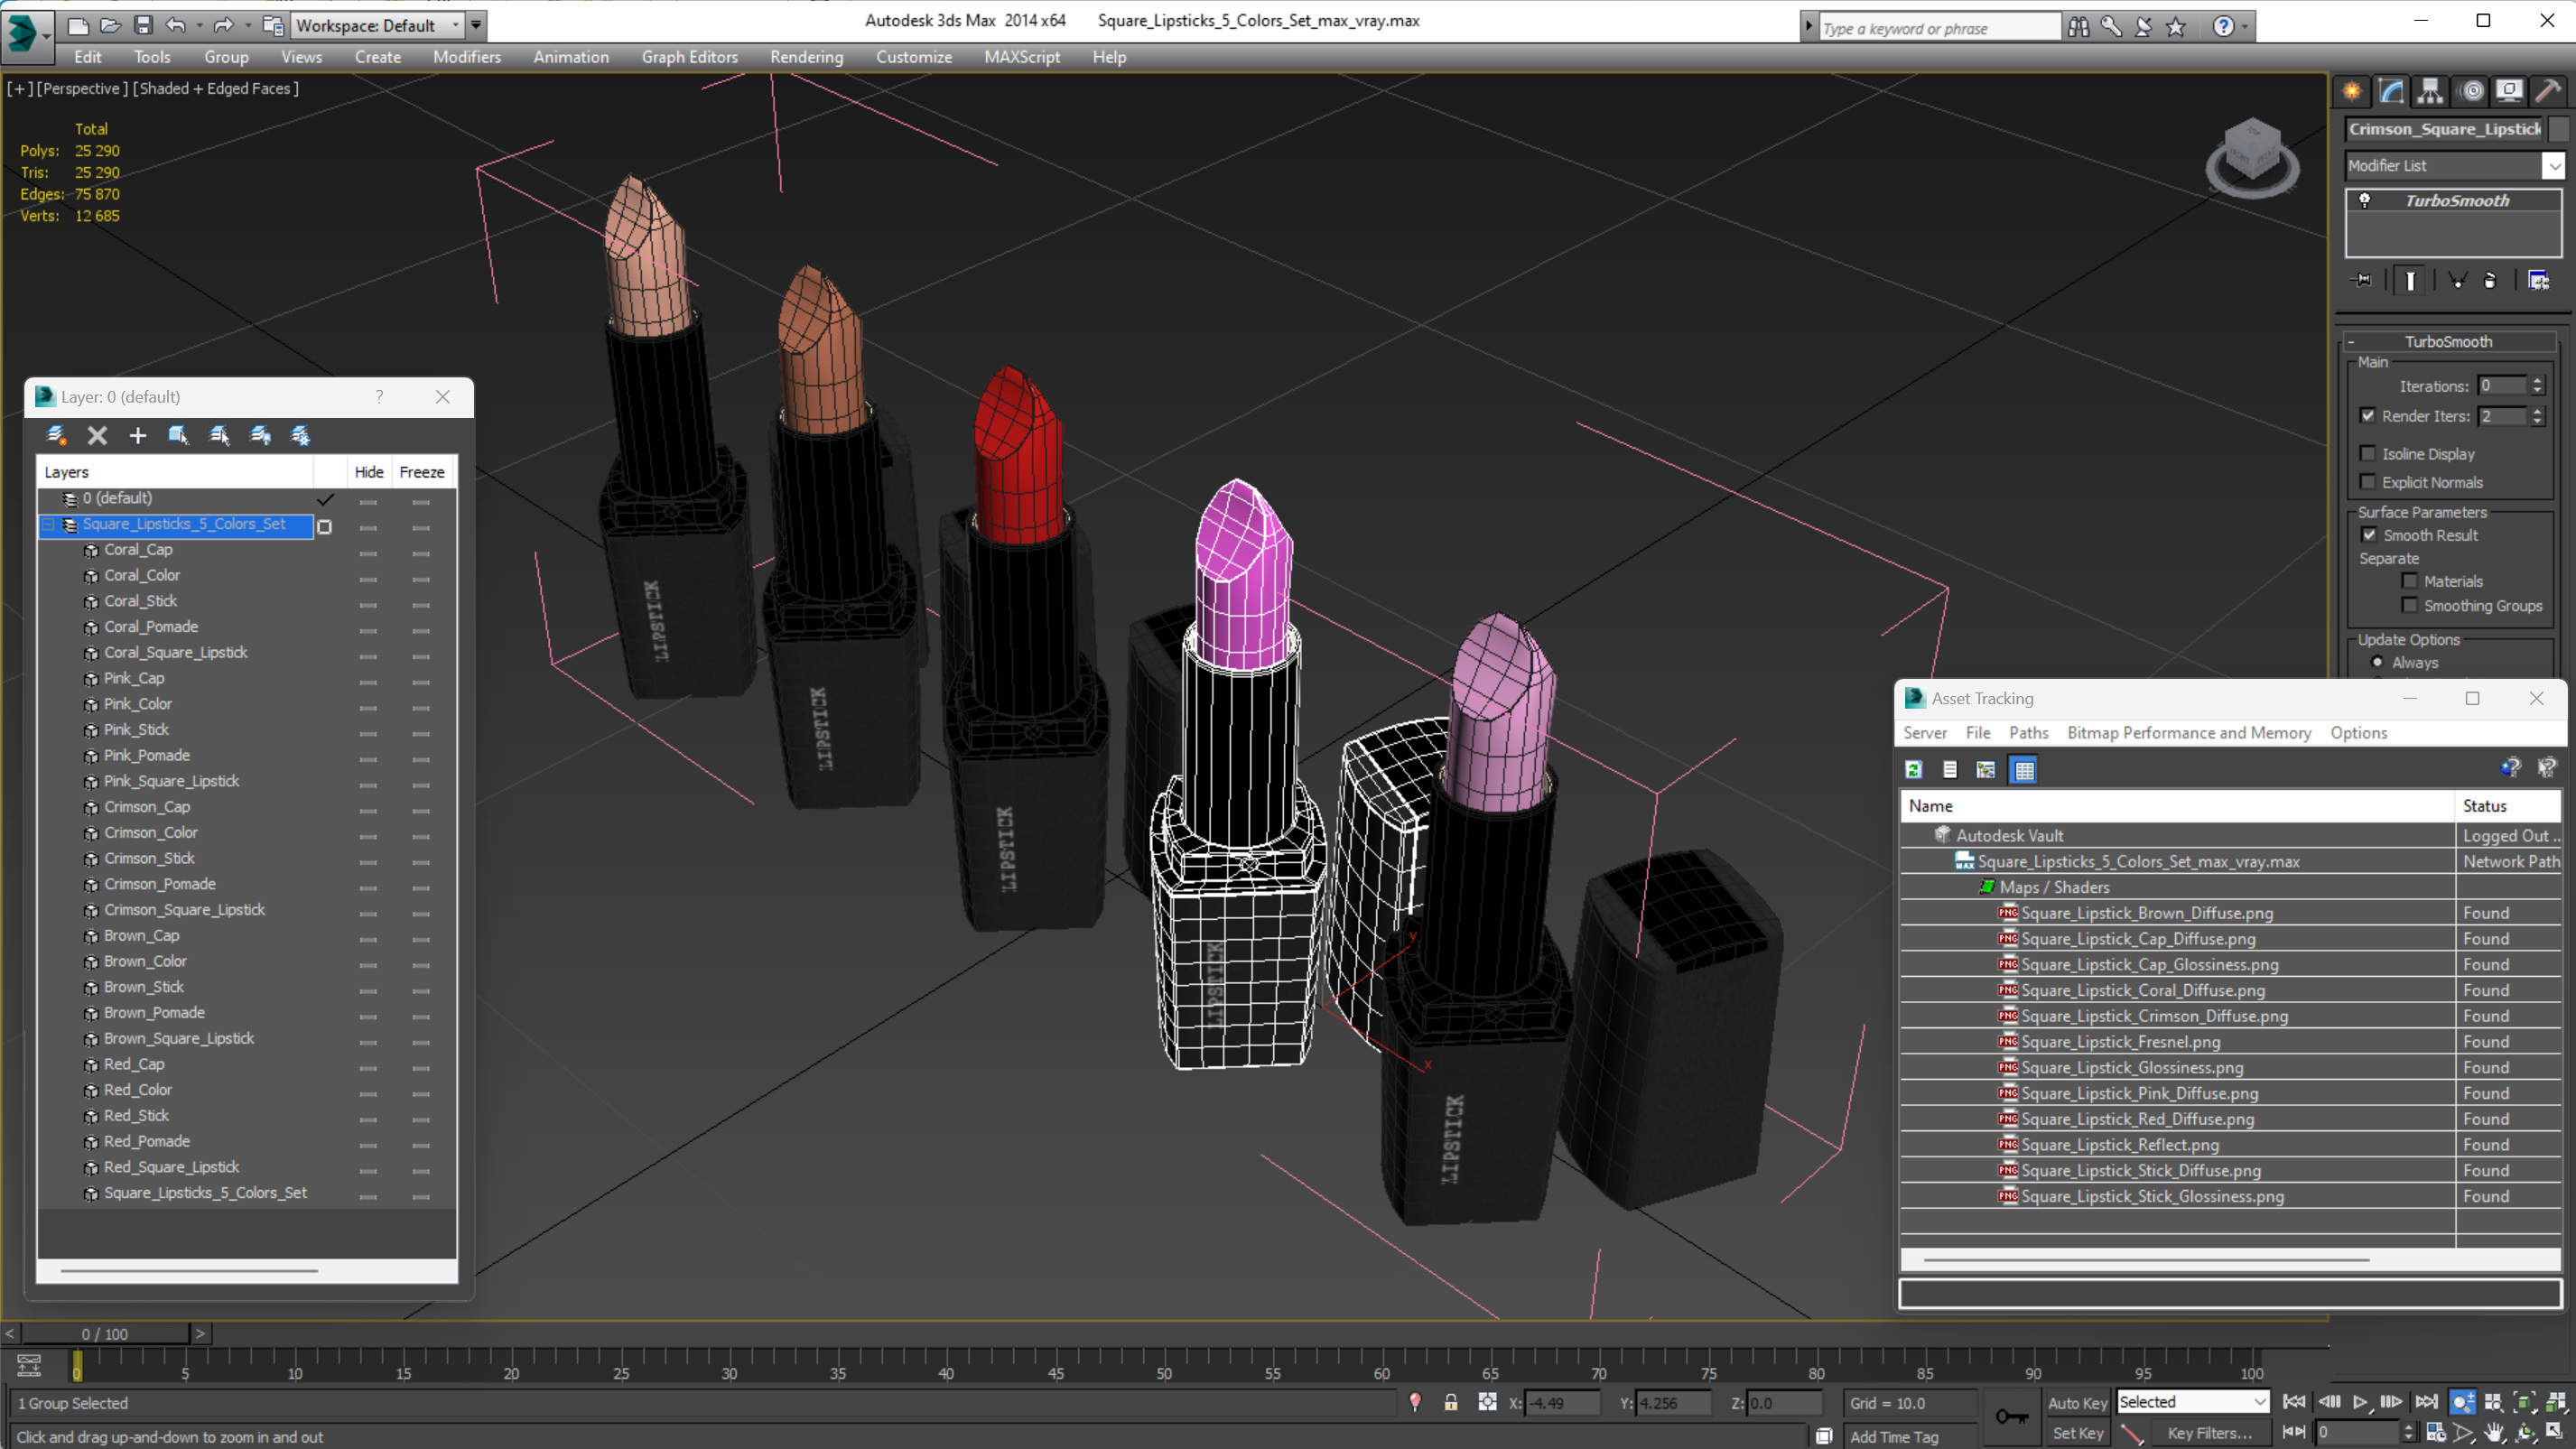Toggle Smooth Result checkbox
Screen dimensions: 2576x1449
click(2369, 535)
